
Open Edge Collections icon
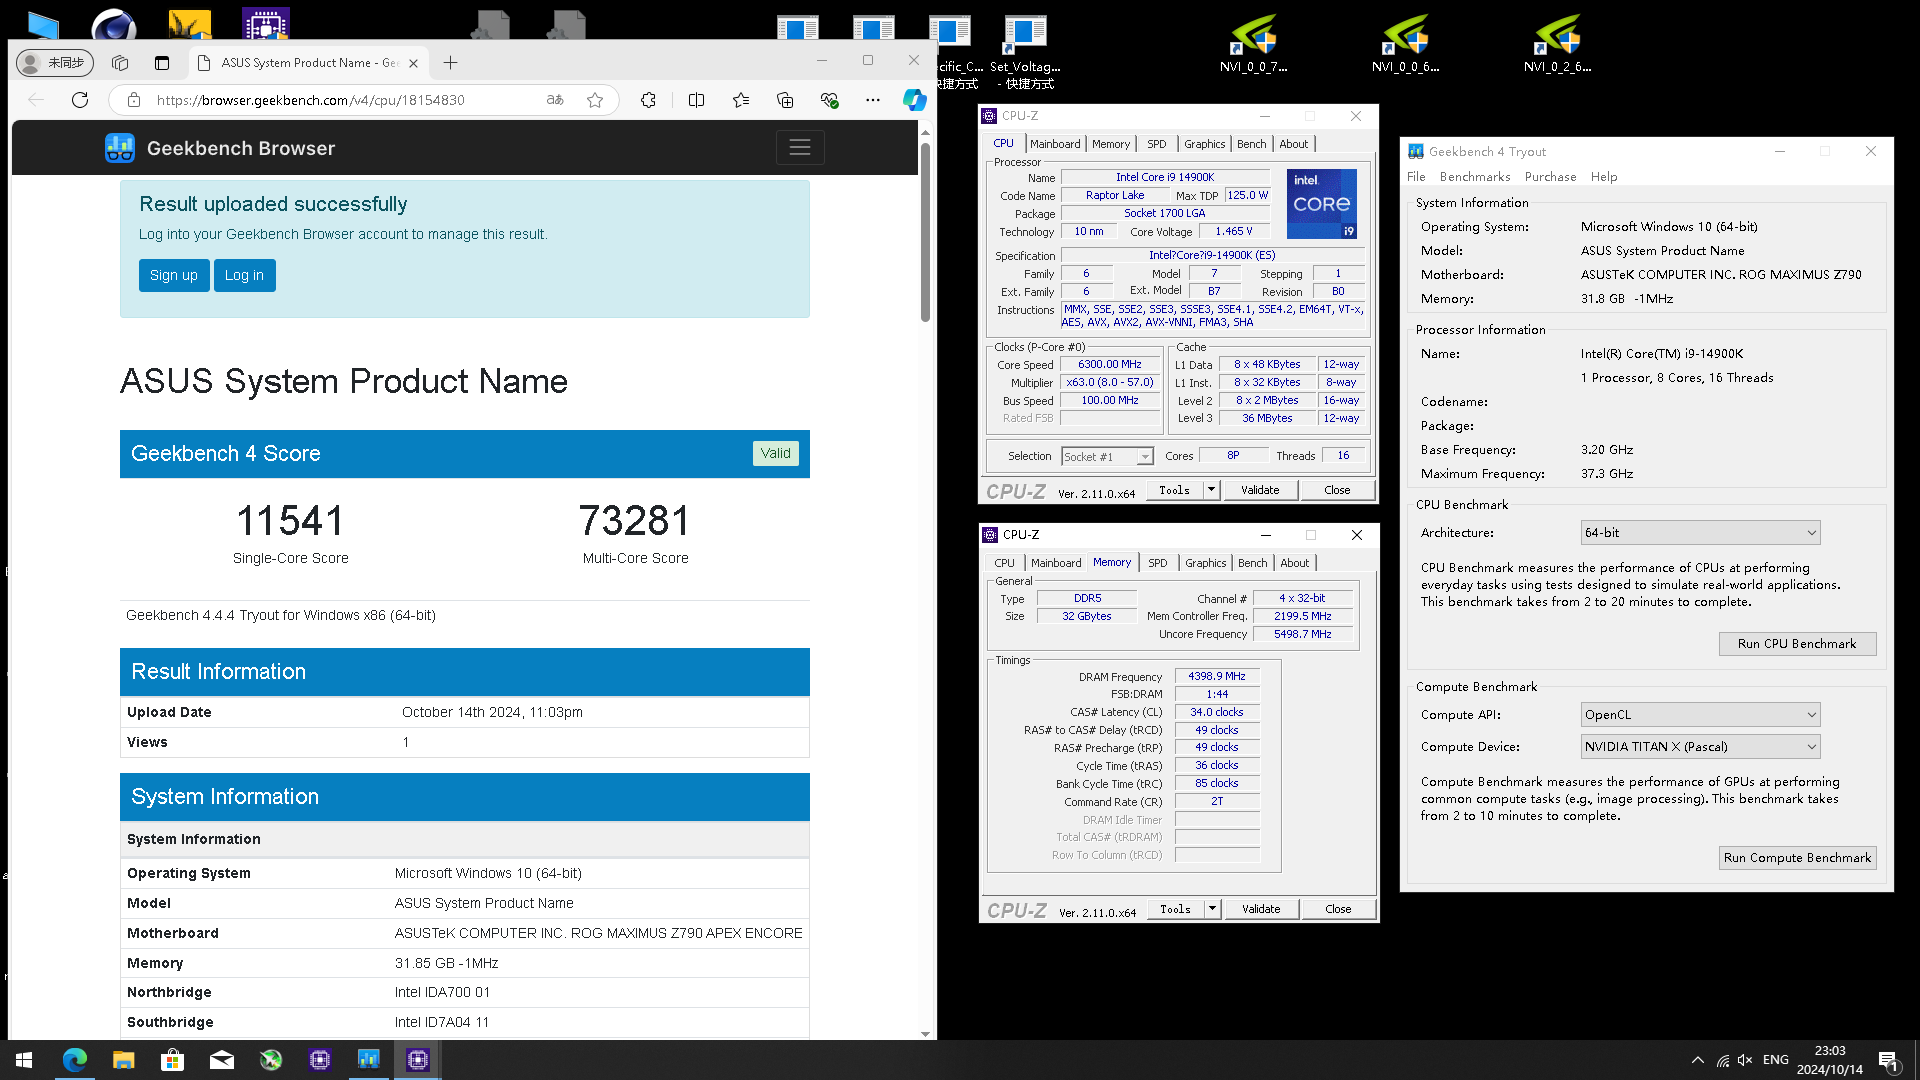pyautogui.click(x=785, y=100)
